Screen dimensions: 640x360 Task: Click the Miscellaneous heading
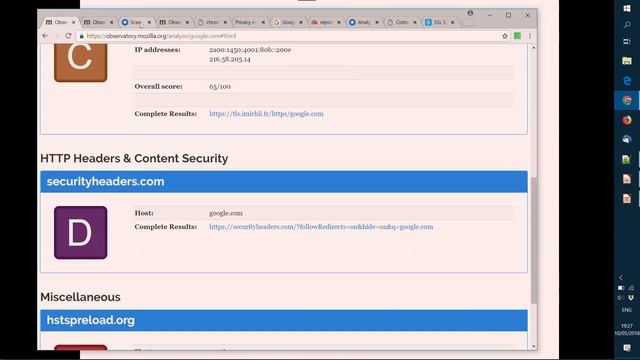coord(80,297)
